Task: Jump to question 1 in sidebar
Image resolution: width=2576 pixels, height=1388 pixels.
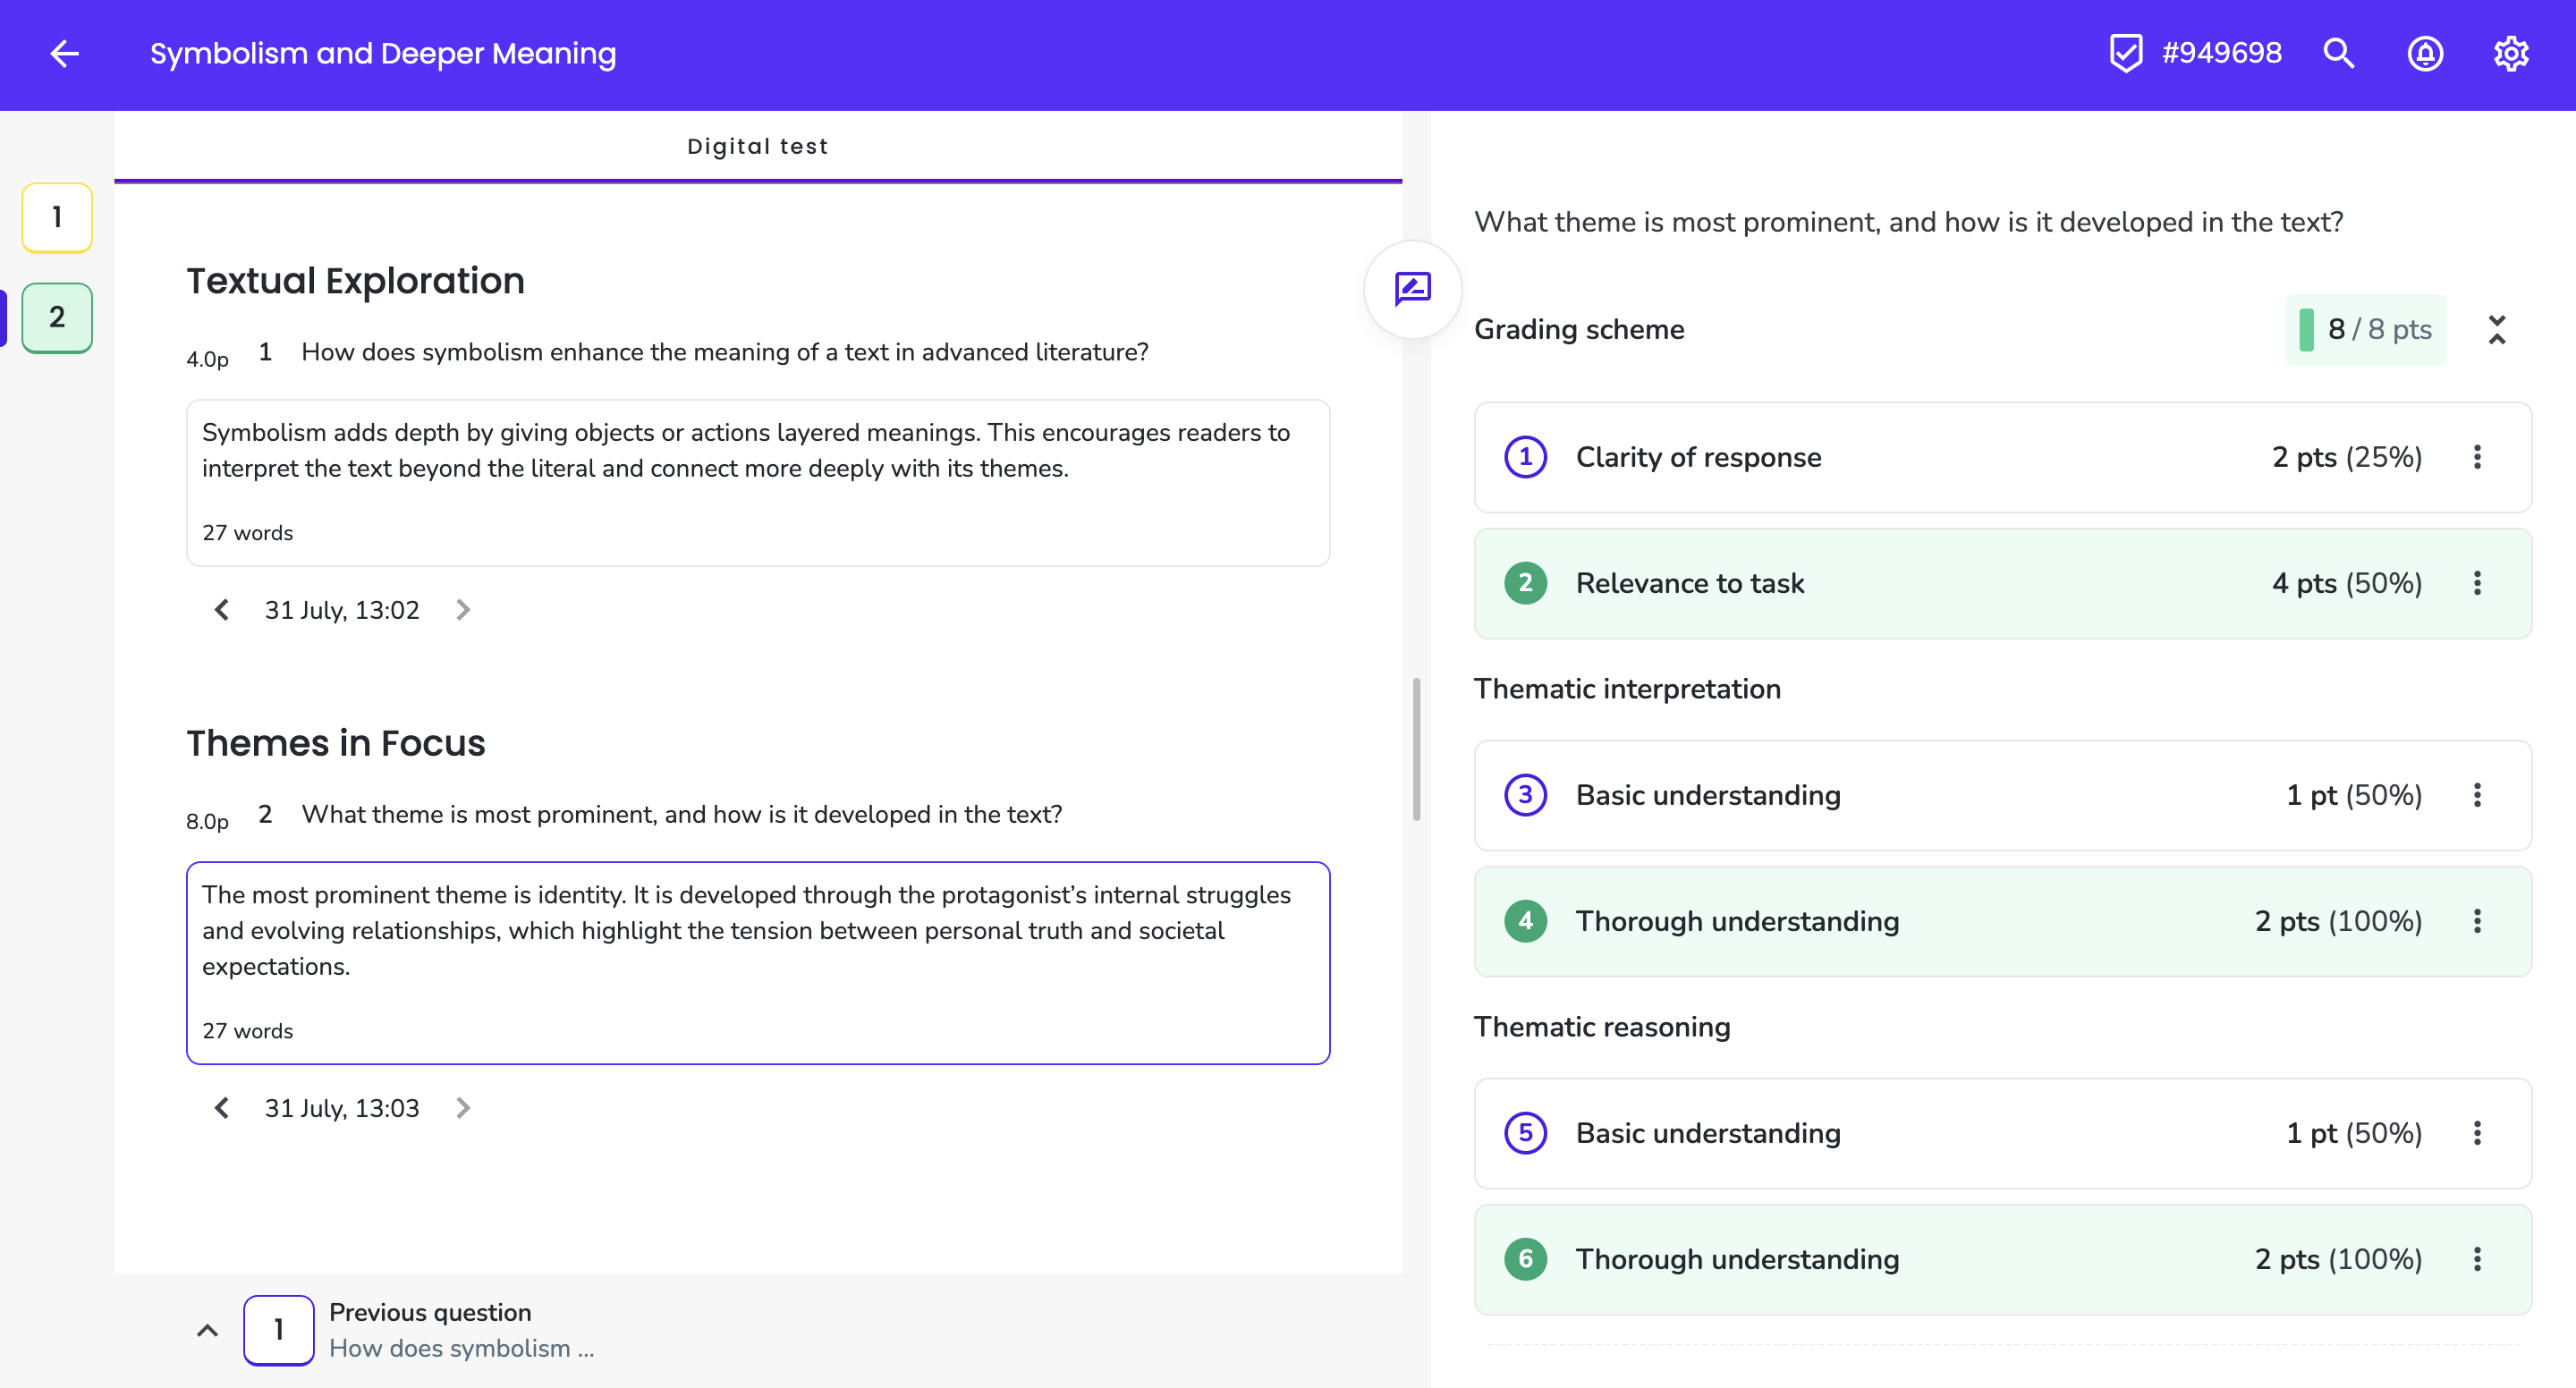Action: pos(57,218)
